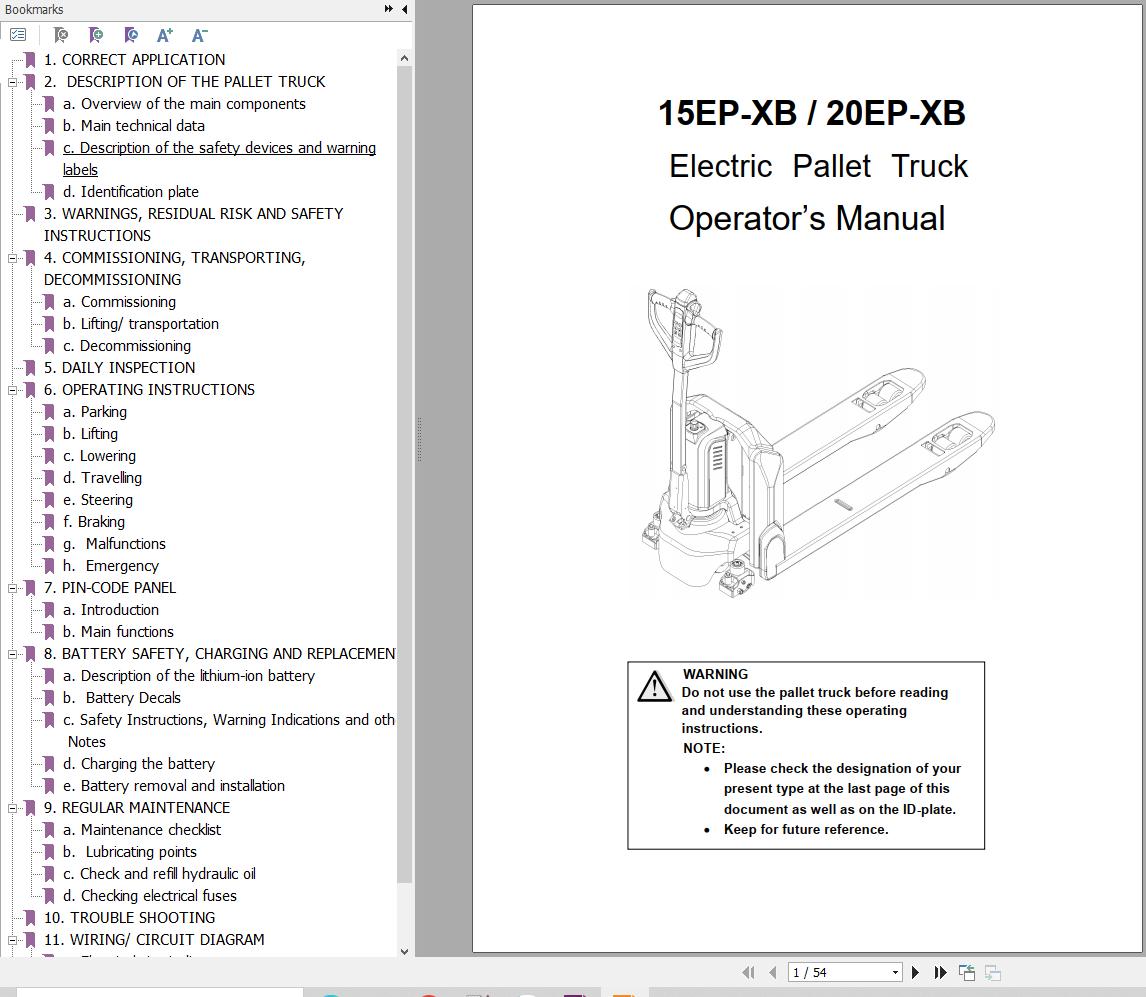This screenshot has width=1146, height=997.
Task: Click the '15EP-XB / 20EP-XB' title text
Action: 811,113
